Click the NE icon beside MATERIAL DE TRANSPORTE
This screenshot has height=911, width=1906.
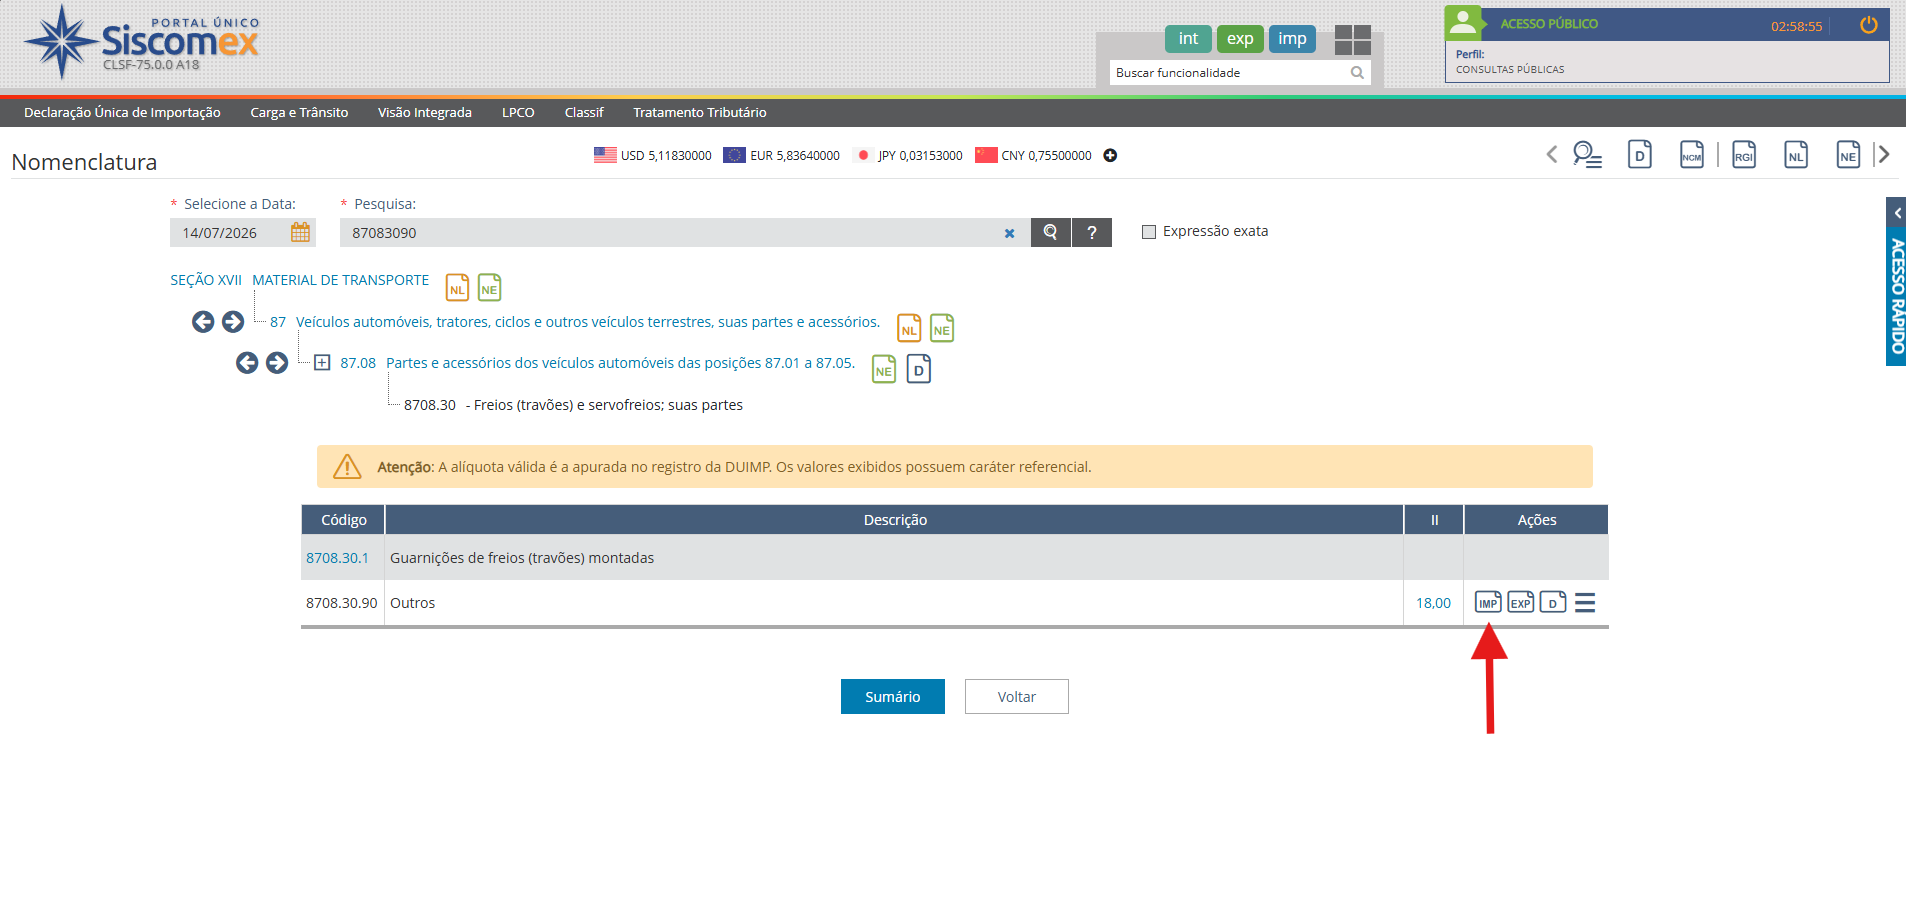coord(489,287)
